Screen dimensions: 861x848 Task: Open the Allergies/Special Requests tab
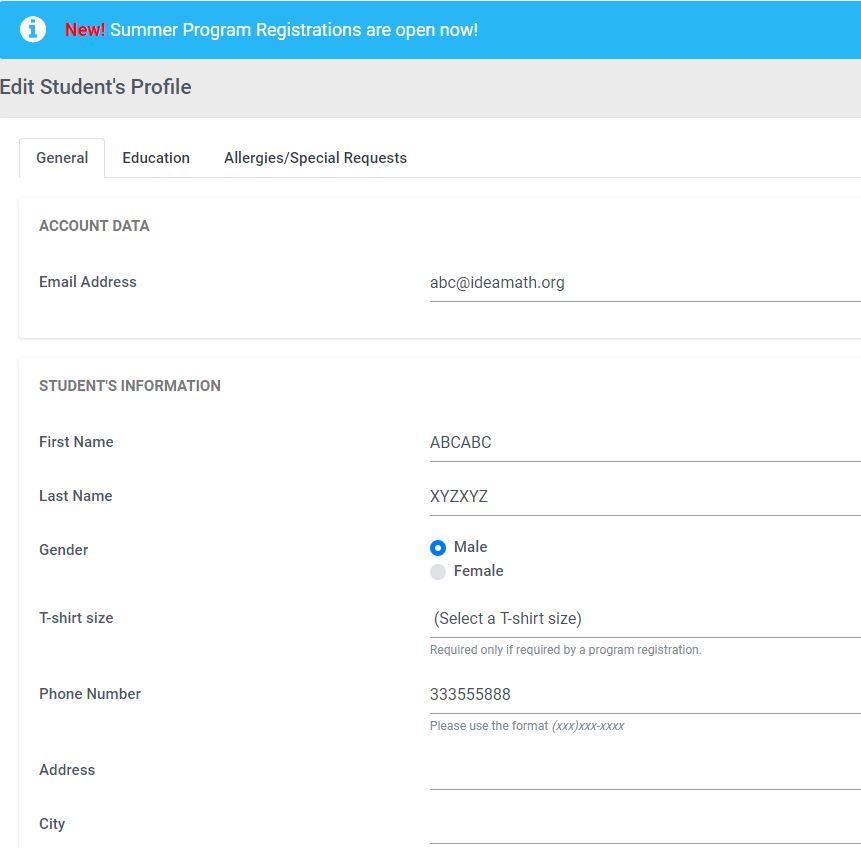click(x=315, y=158)
